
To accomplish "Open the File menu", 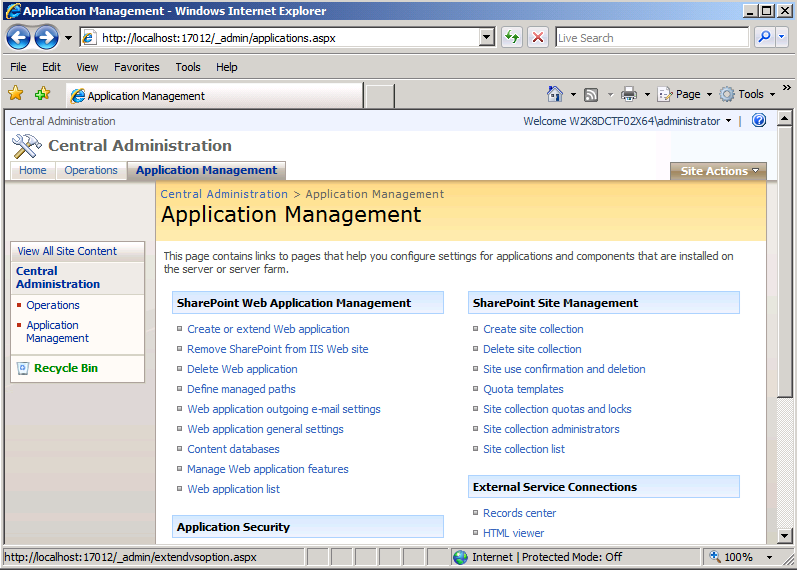I will pyautogui.click(x=18, y=67).
